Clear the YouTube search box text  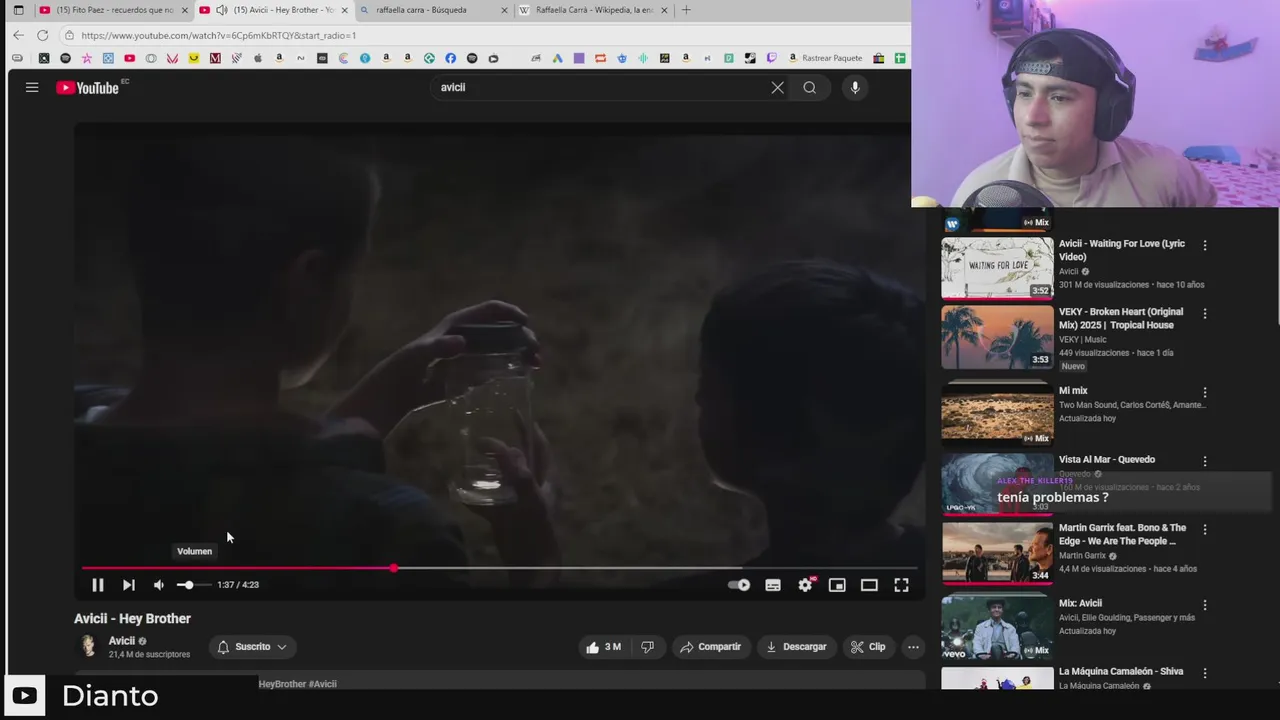[777, 88]
